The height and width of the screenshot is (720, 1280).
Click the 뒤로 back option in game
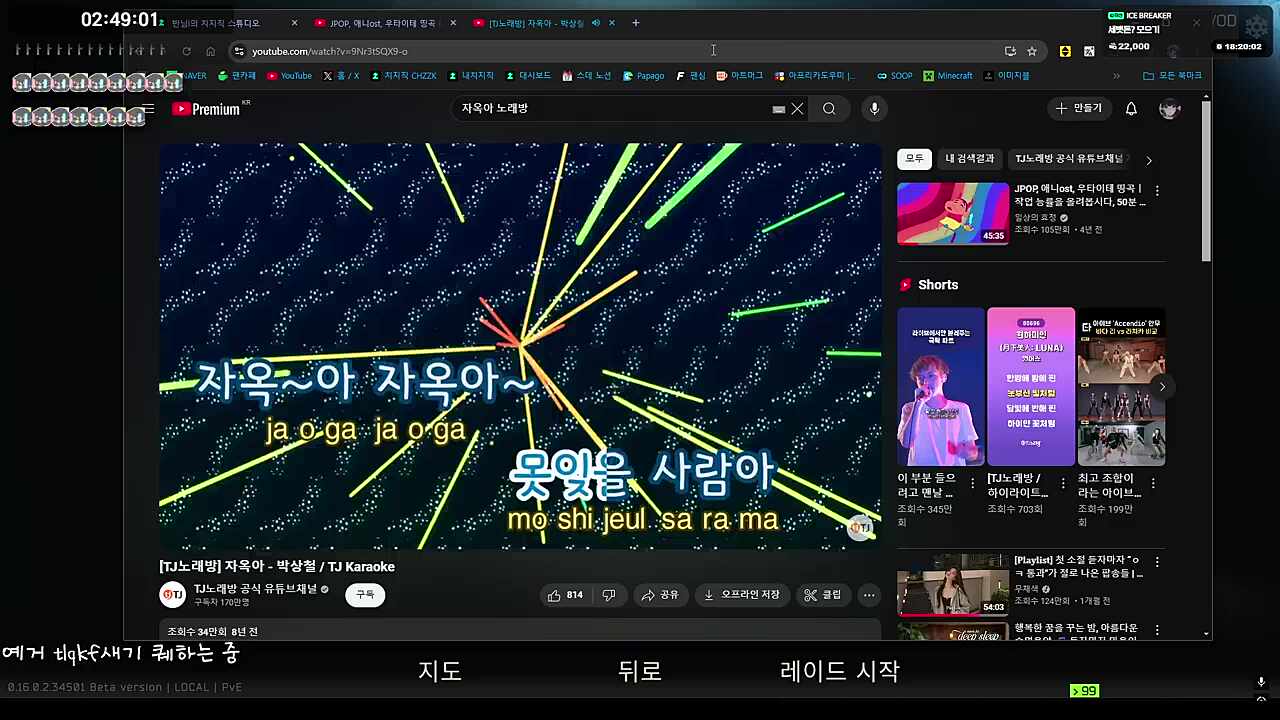pos(640,671)
